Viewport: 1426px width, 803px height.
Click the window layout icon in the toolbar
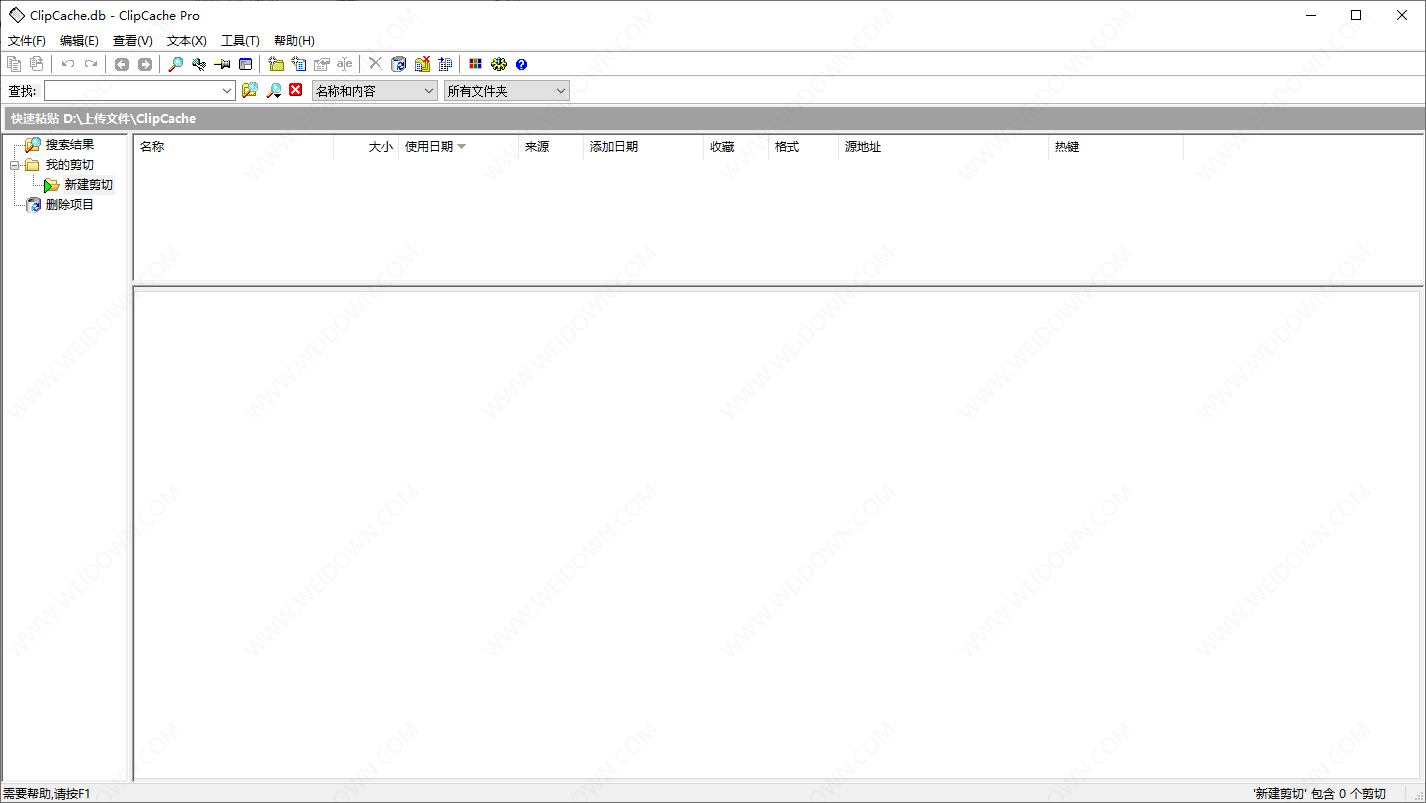click(x=245, y=64)
